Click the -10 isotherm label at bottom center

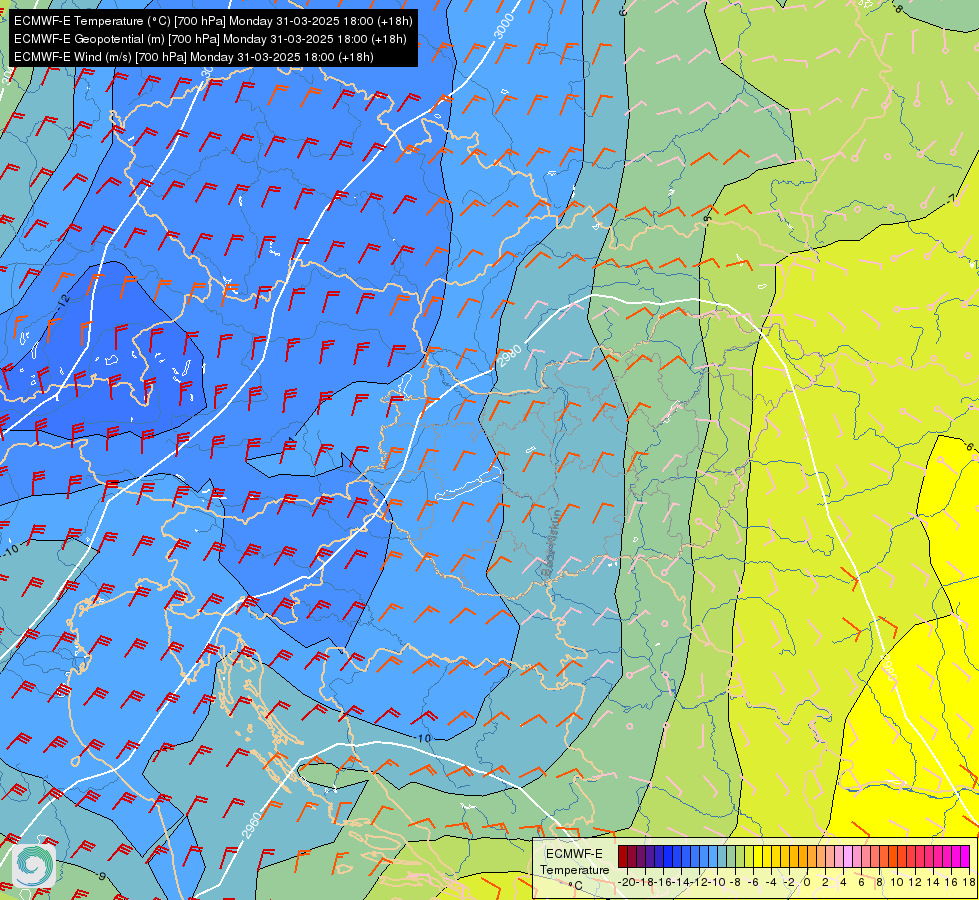(422, 738)
